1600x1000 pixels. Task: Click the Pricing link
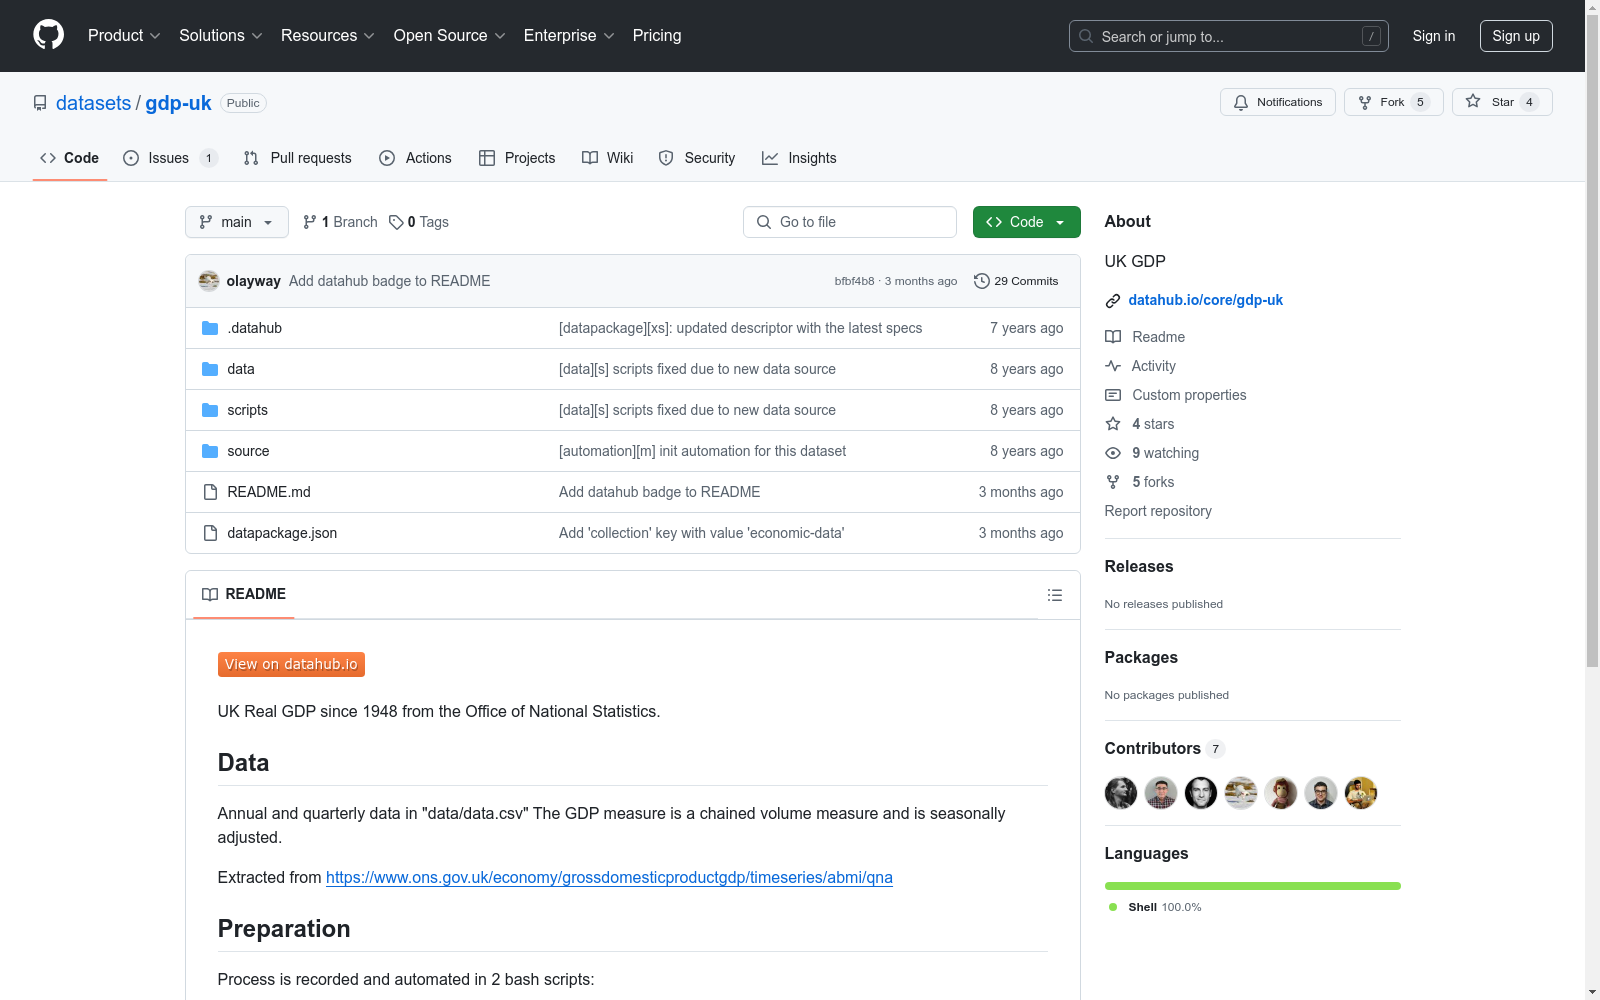click(657, 36)
